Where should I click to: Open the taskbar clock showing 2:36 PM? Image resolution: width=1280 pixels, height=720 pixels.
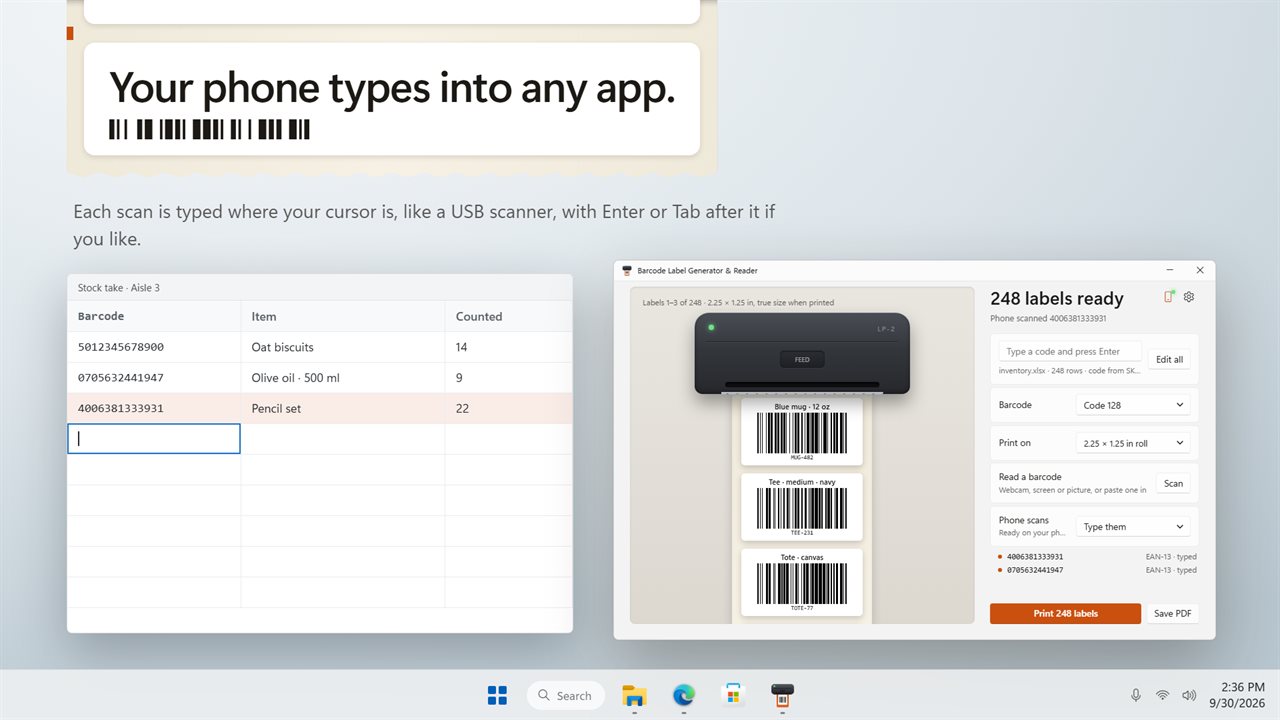click(x=1238, y=695)
